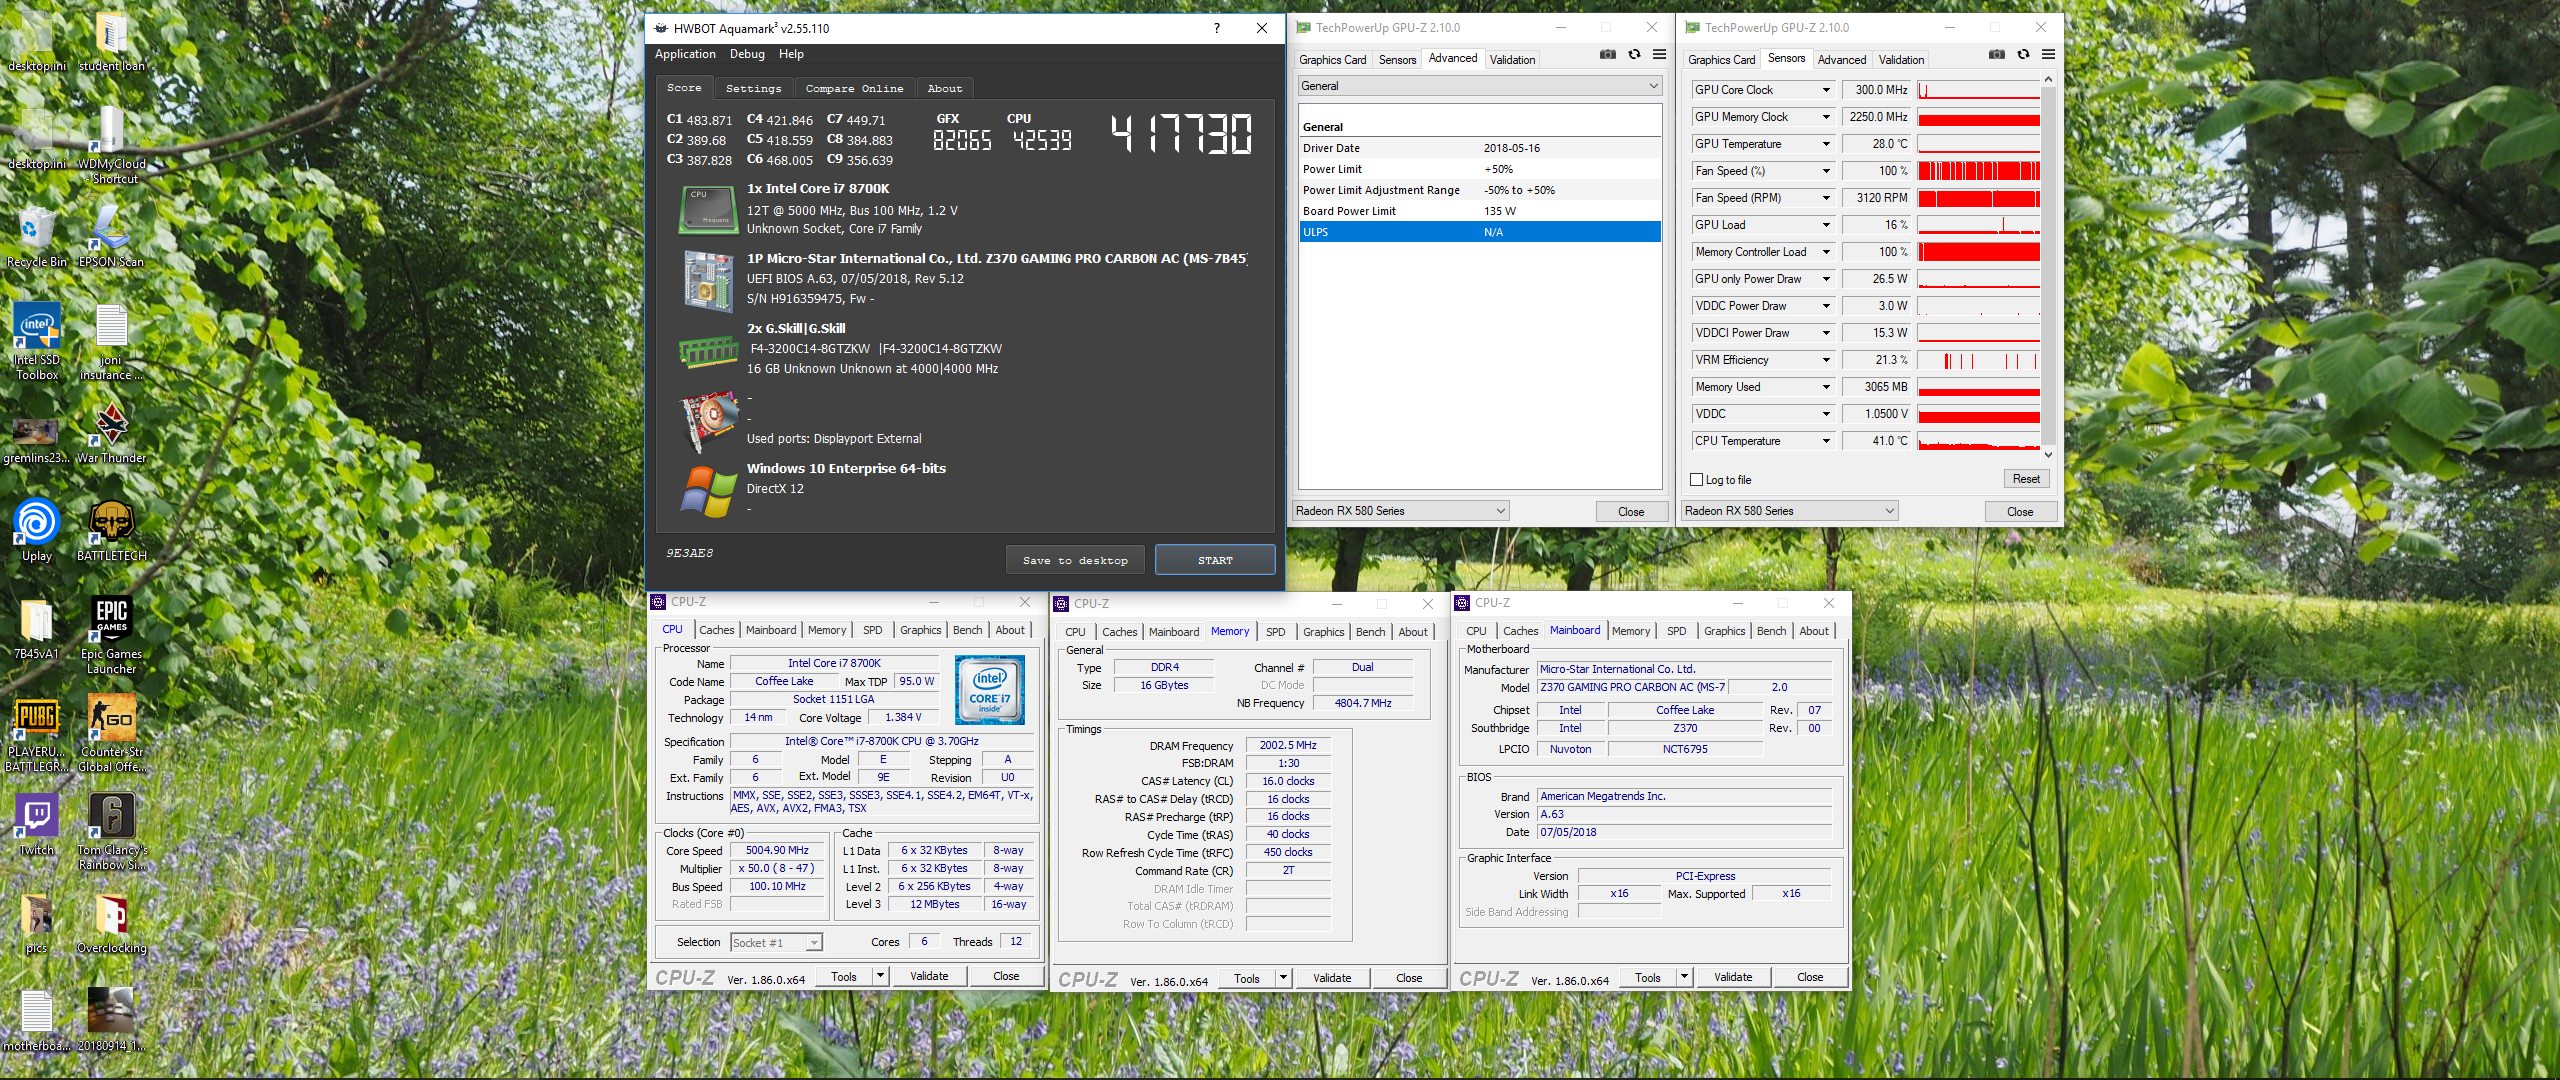Click Close button in GPU-Z Advanced window
Screen dimensions: 2560x1080
pyautogui.click(x=1630, y=512)
